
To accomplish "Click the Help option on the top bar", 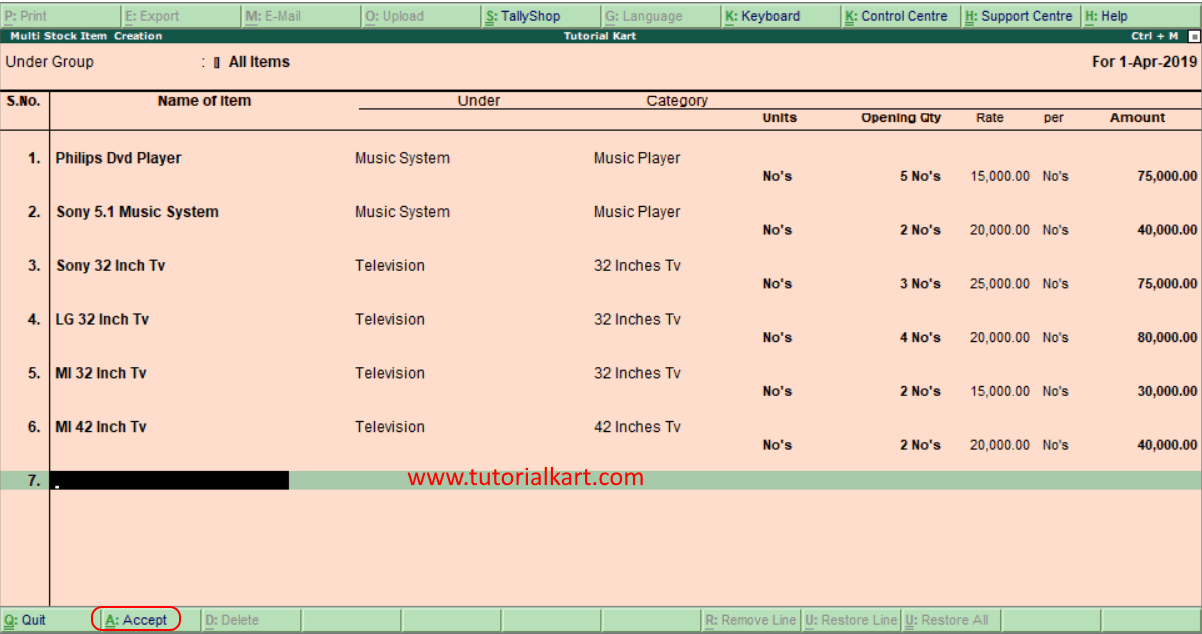I will (1106, 15).
